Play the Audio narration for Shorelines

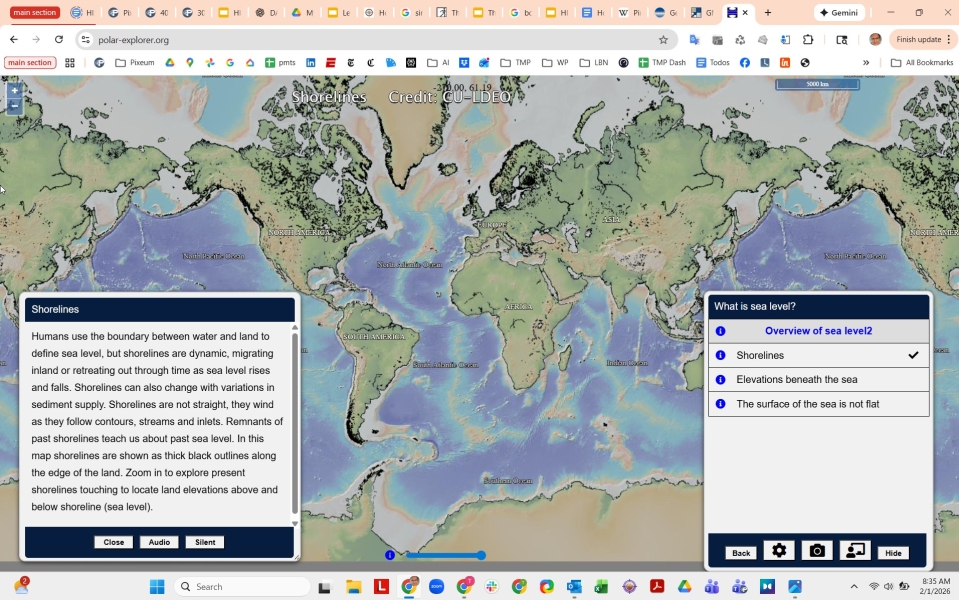tap(159, 542)
